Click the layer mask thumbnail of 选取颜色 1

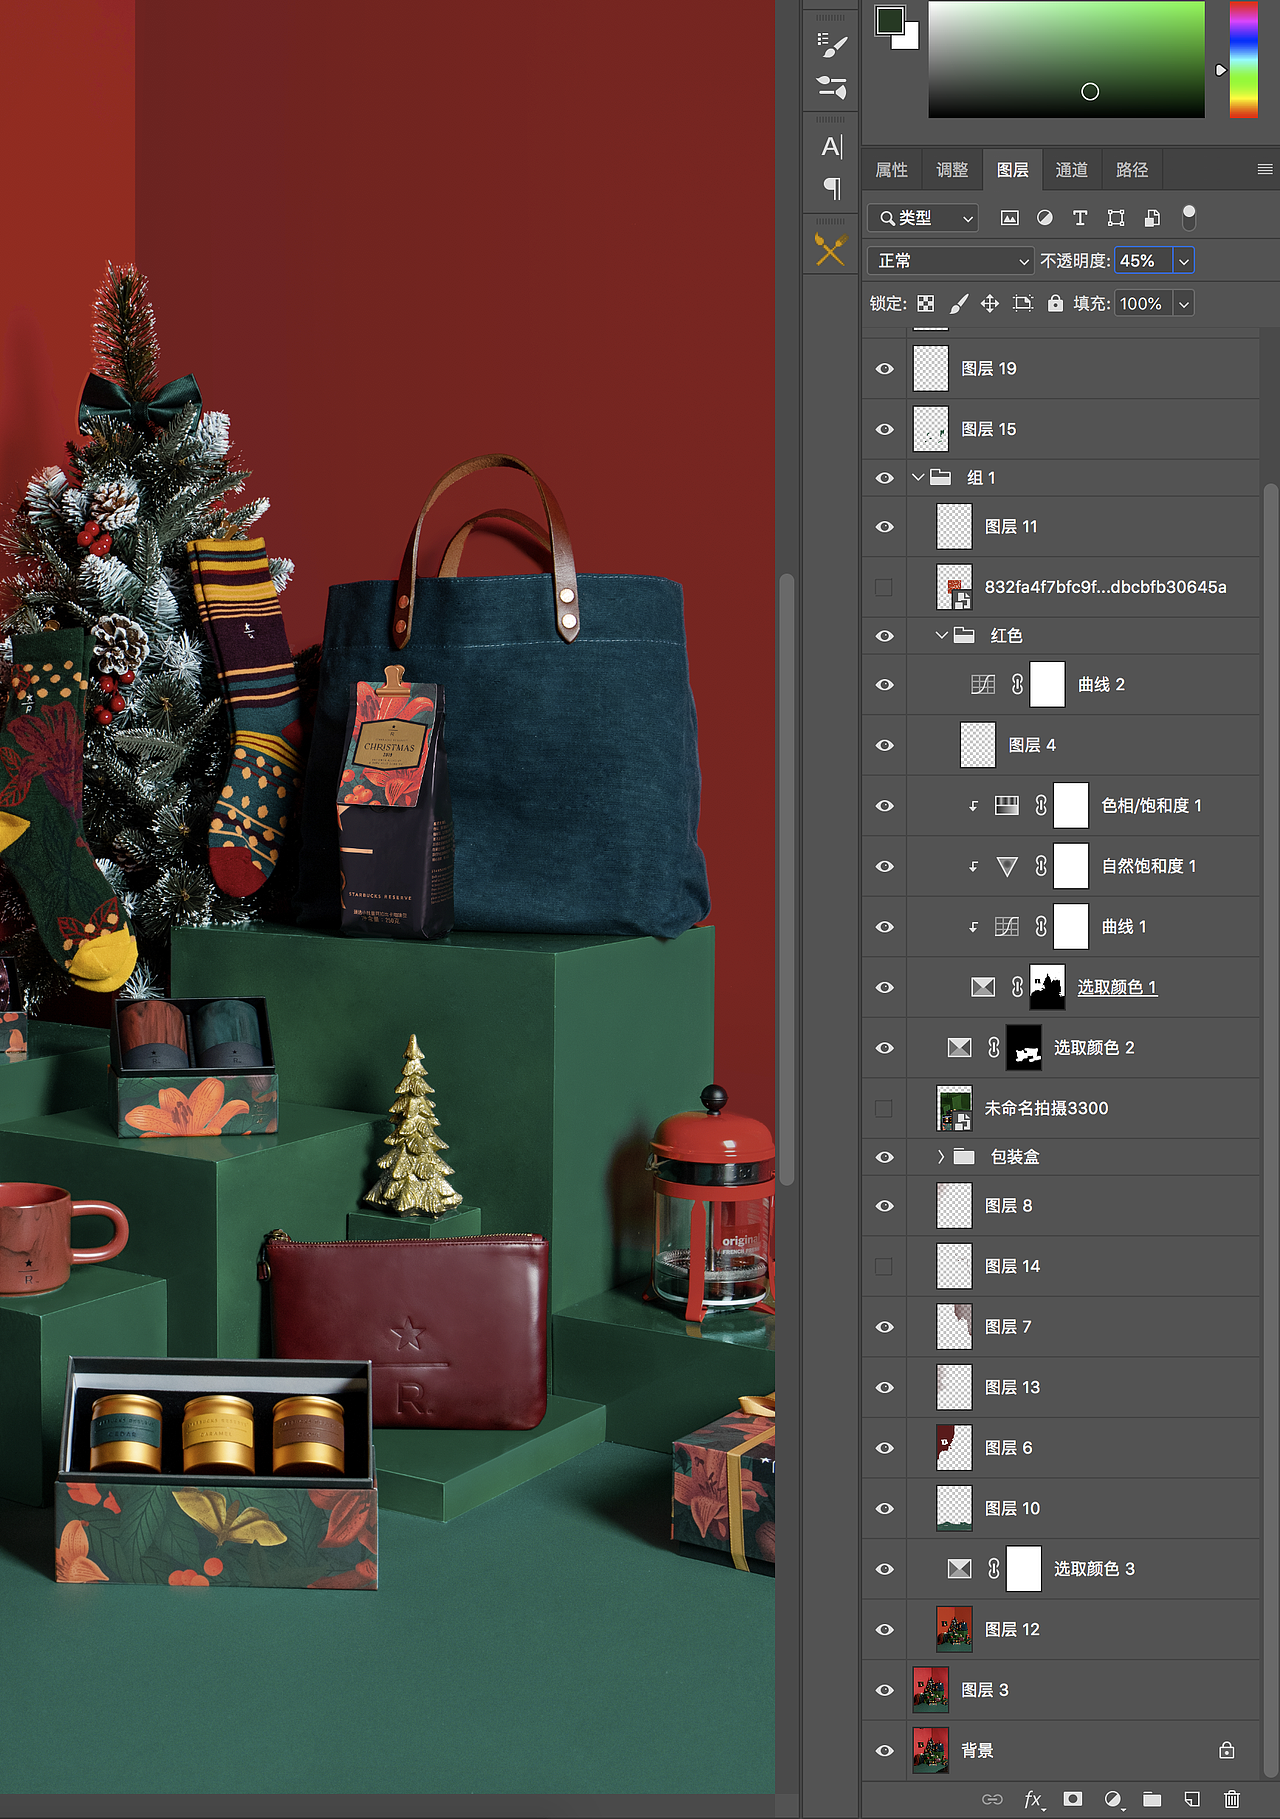coord(1047,987)
